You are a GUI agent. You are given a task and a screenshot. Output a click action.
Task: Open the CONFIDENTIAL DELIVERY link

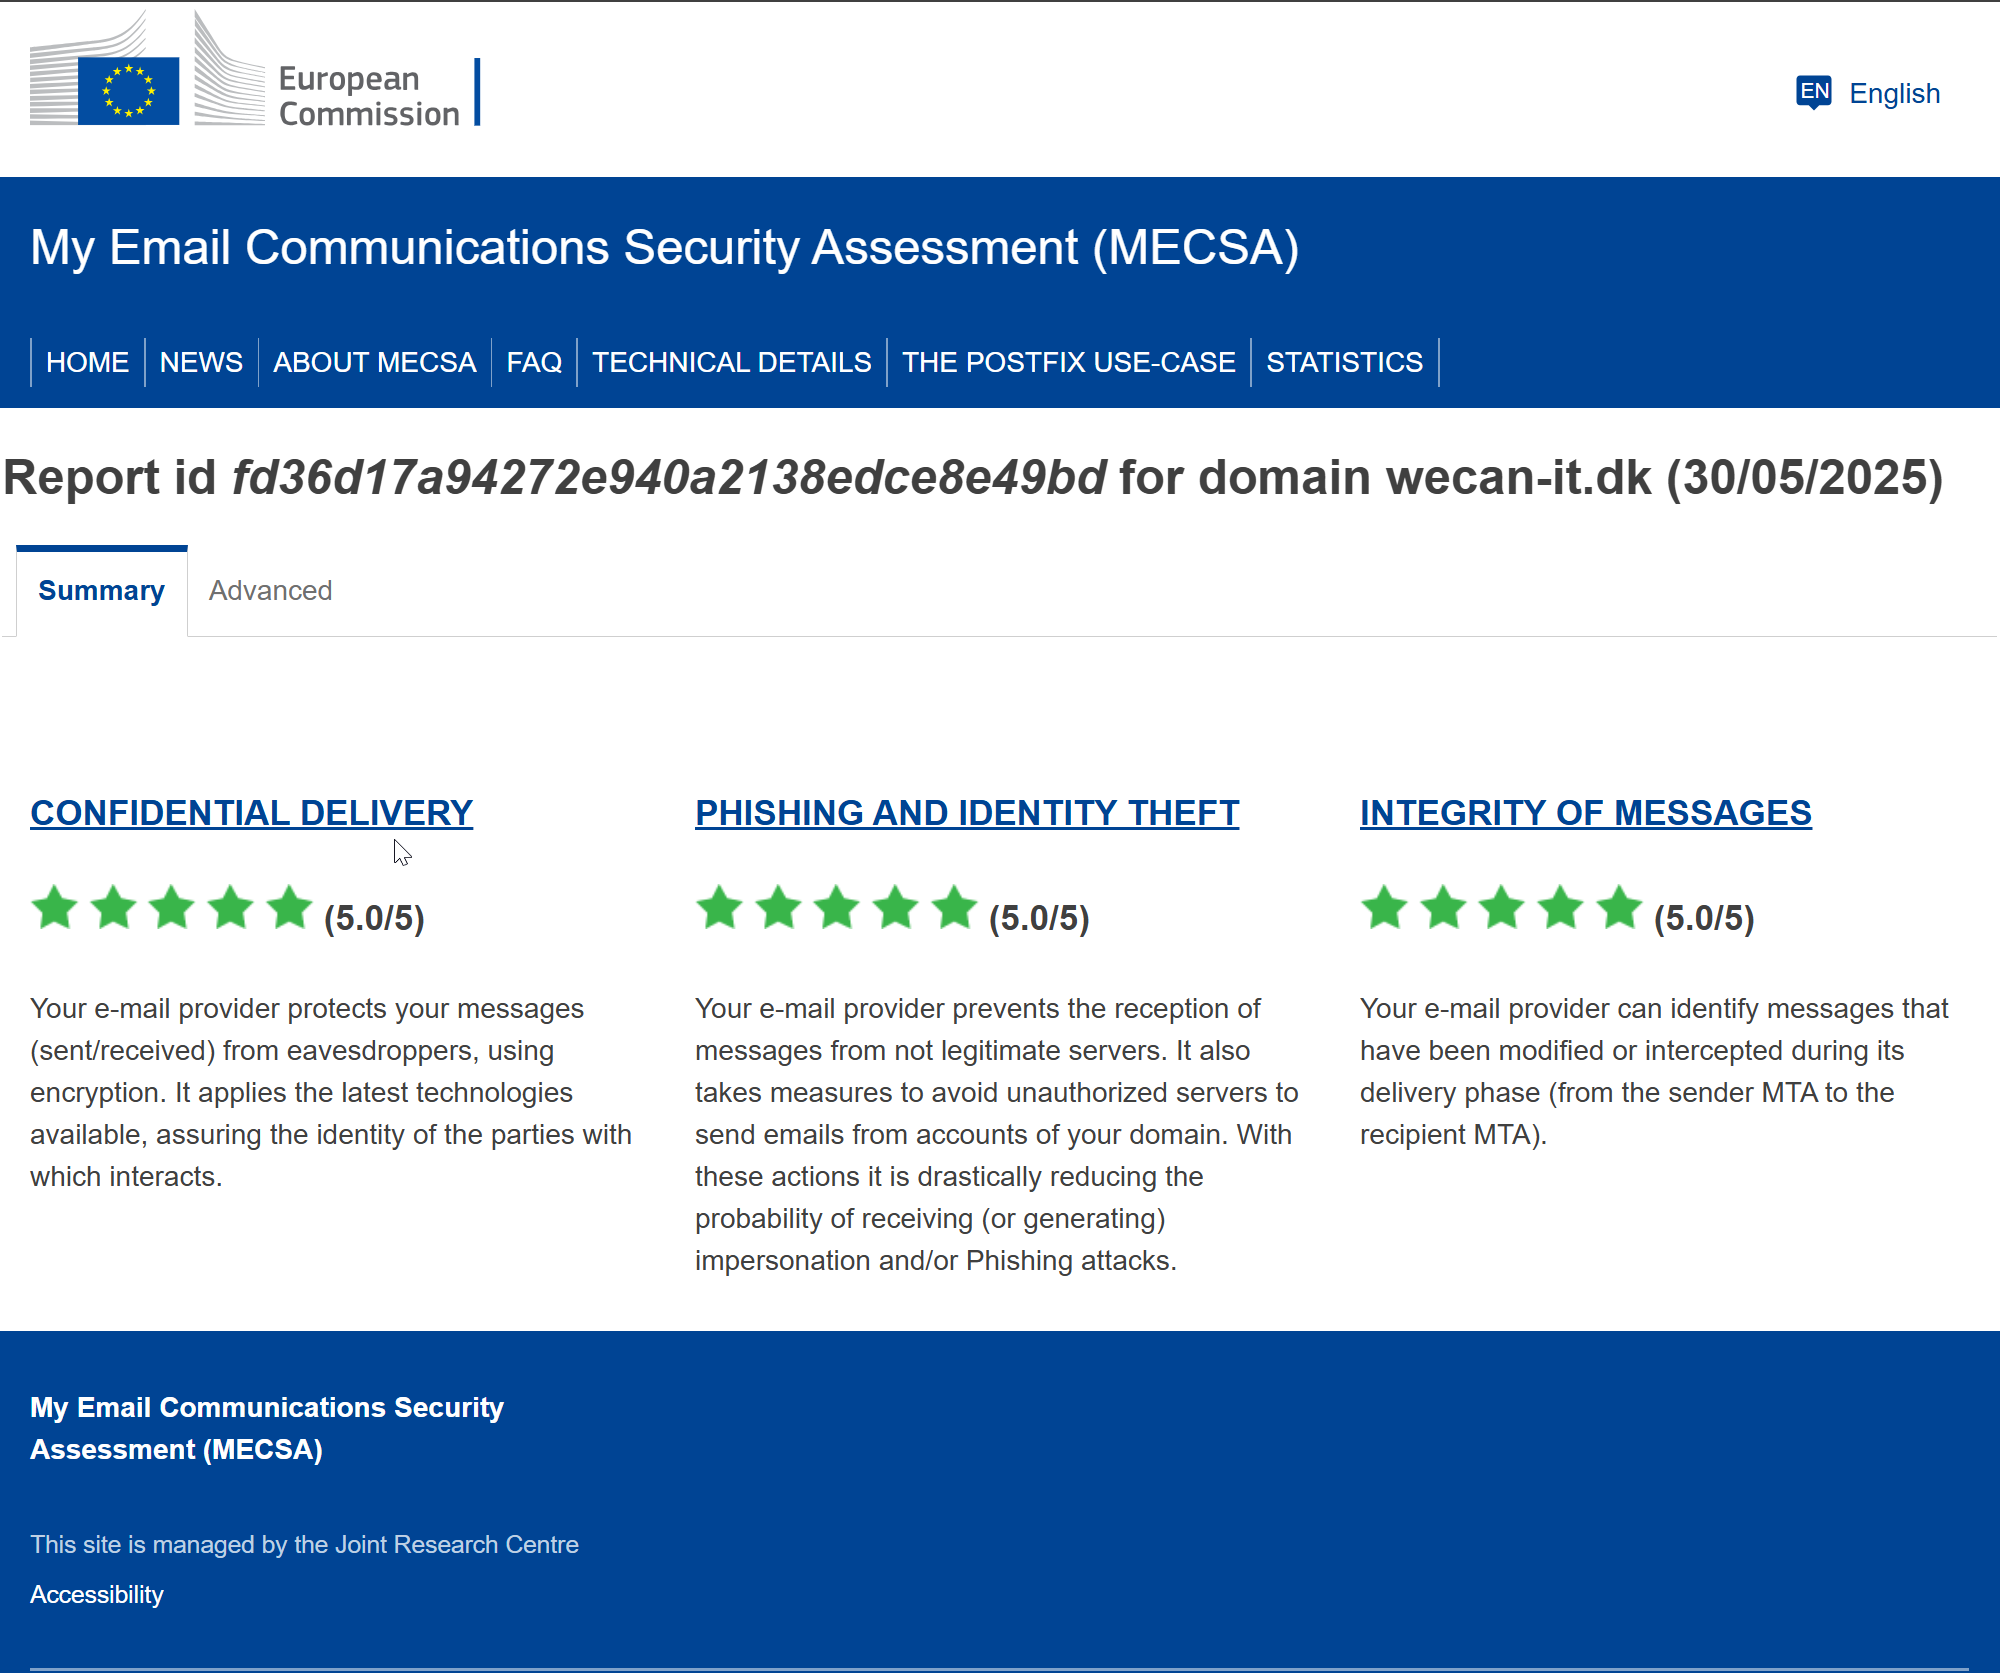tap(252, 813)
